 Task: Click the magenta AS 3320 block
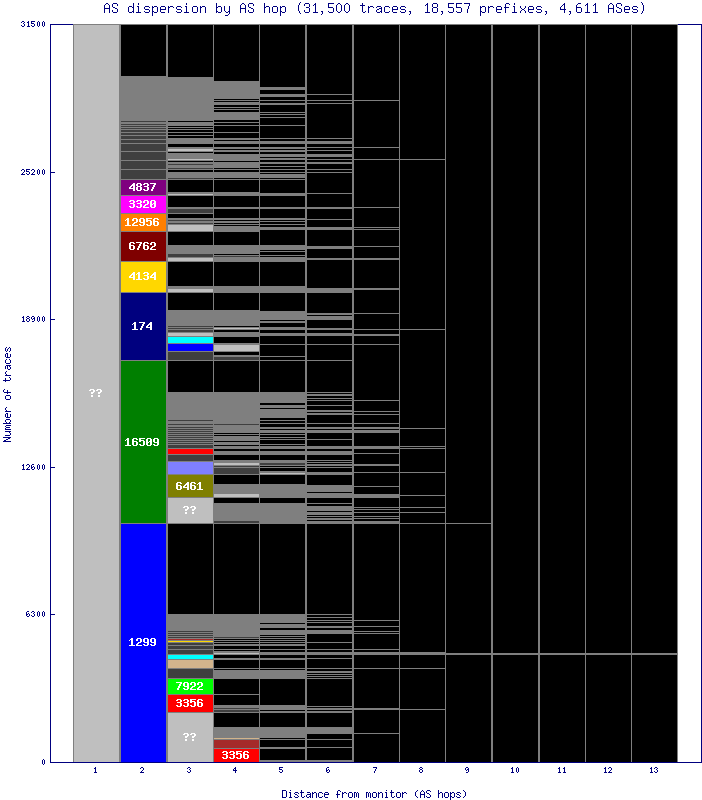[x=143, y=204]
